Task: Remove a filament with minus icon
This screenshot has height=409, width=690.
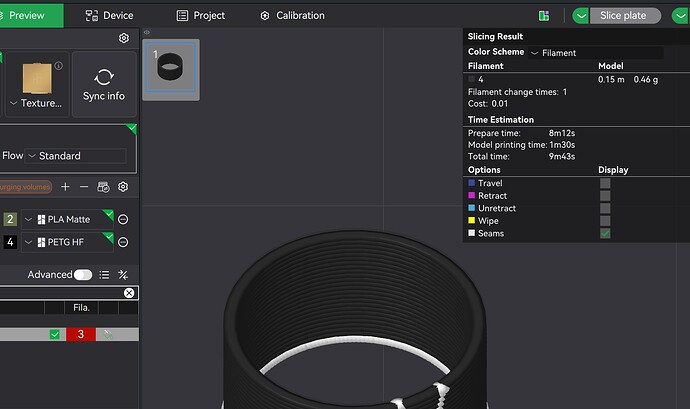Action: click(x=84, y=187)
